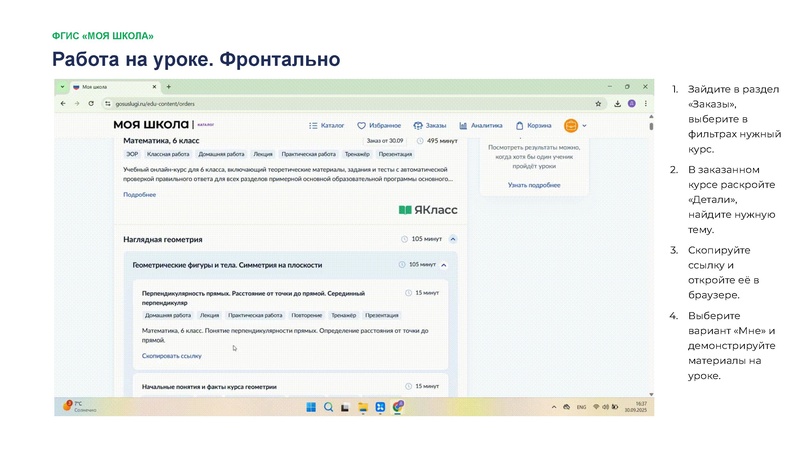Click Скопировать ссылку link
Image resolution: width=800 pixels, height=450 pixels.
click(x=171, y=356)
